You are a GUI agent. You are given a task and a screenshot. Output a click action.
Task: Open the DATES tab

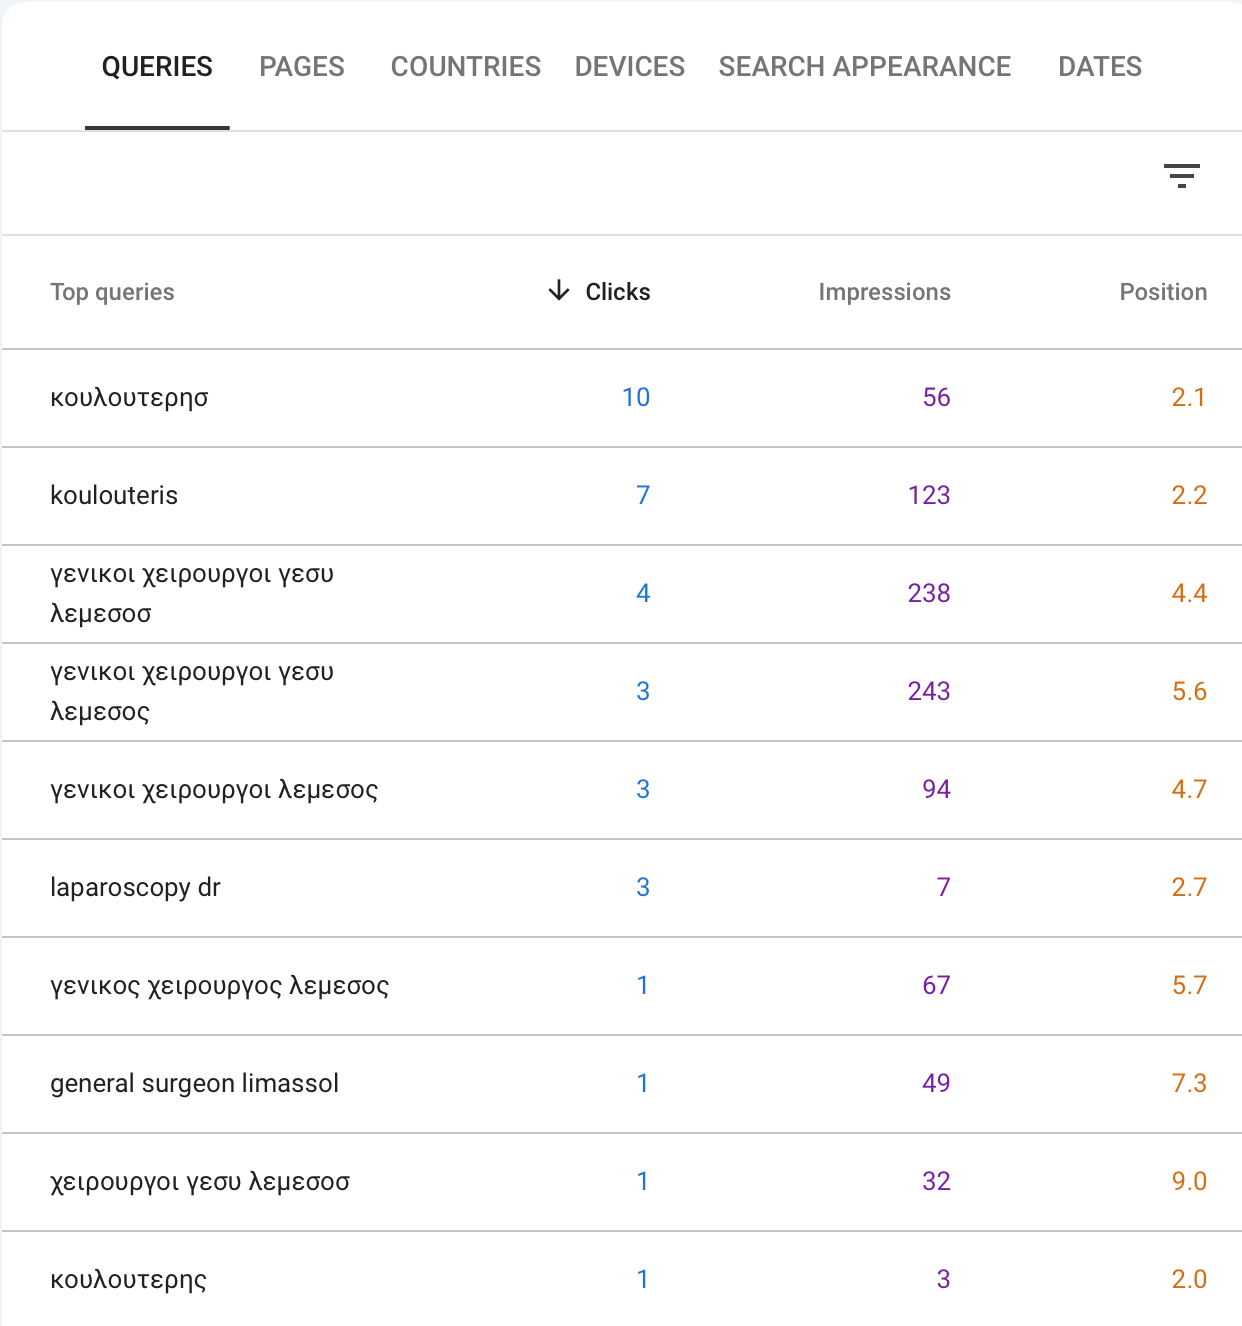coord(1100,66)
